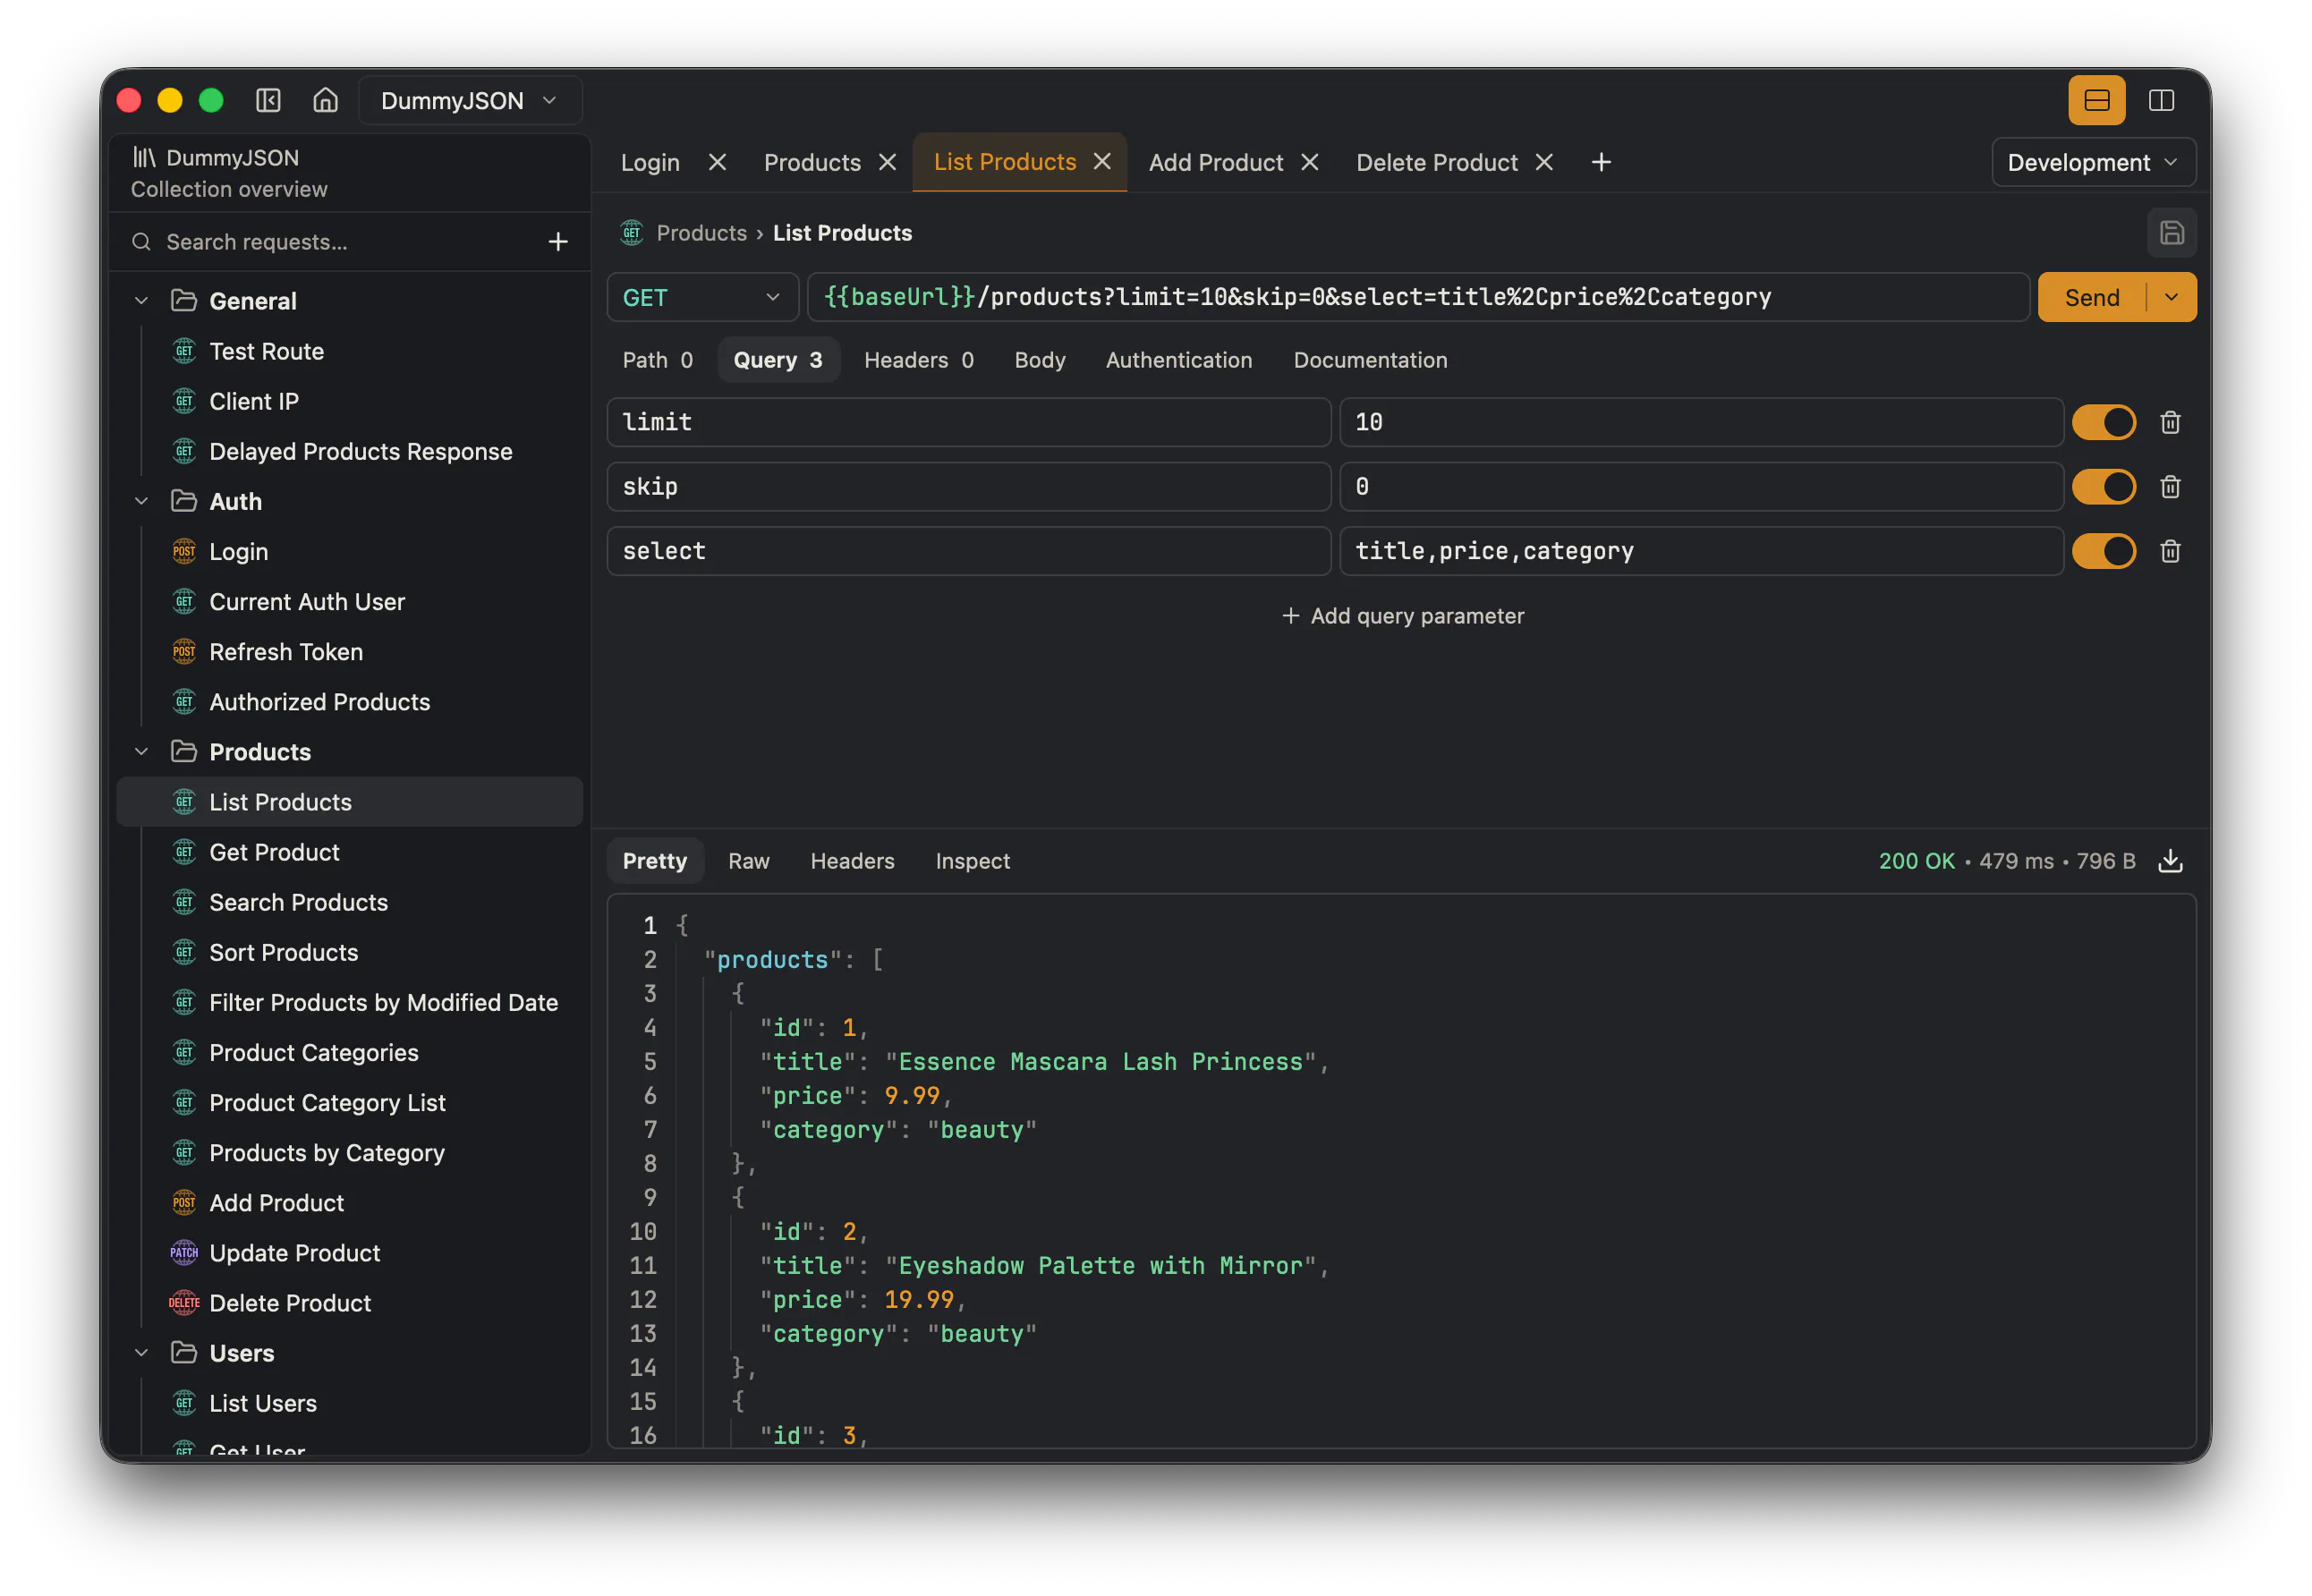Open the Development environment dropdown

pyautogui.click(x=2092, y=162)
